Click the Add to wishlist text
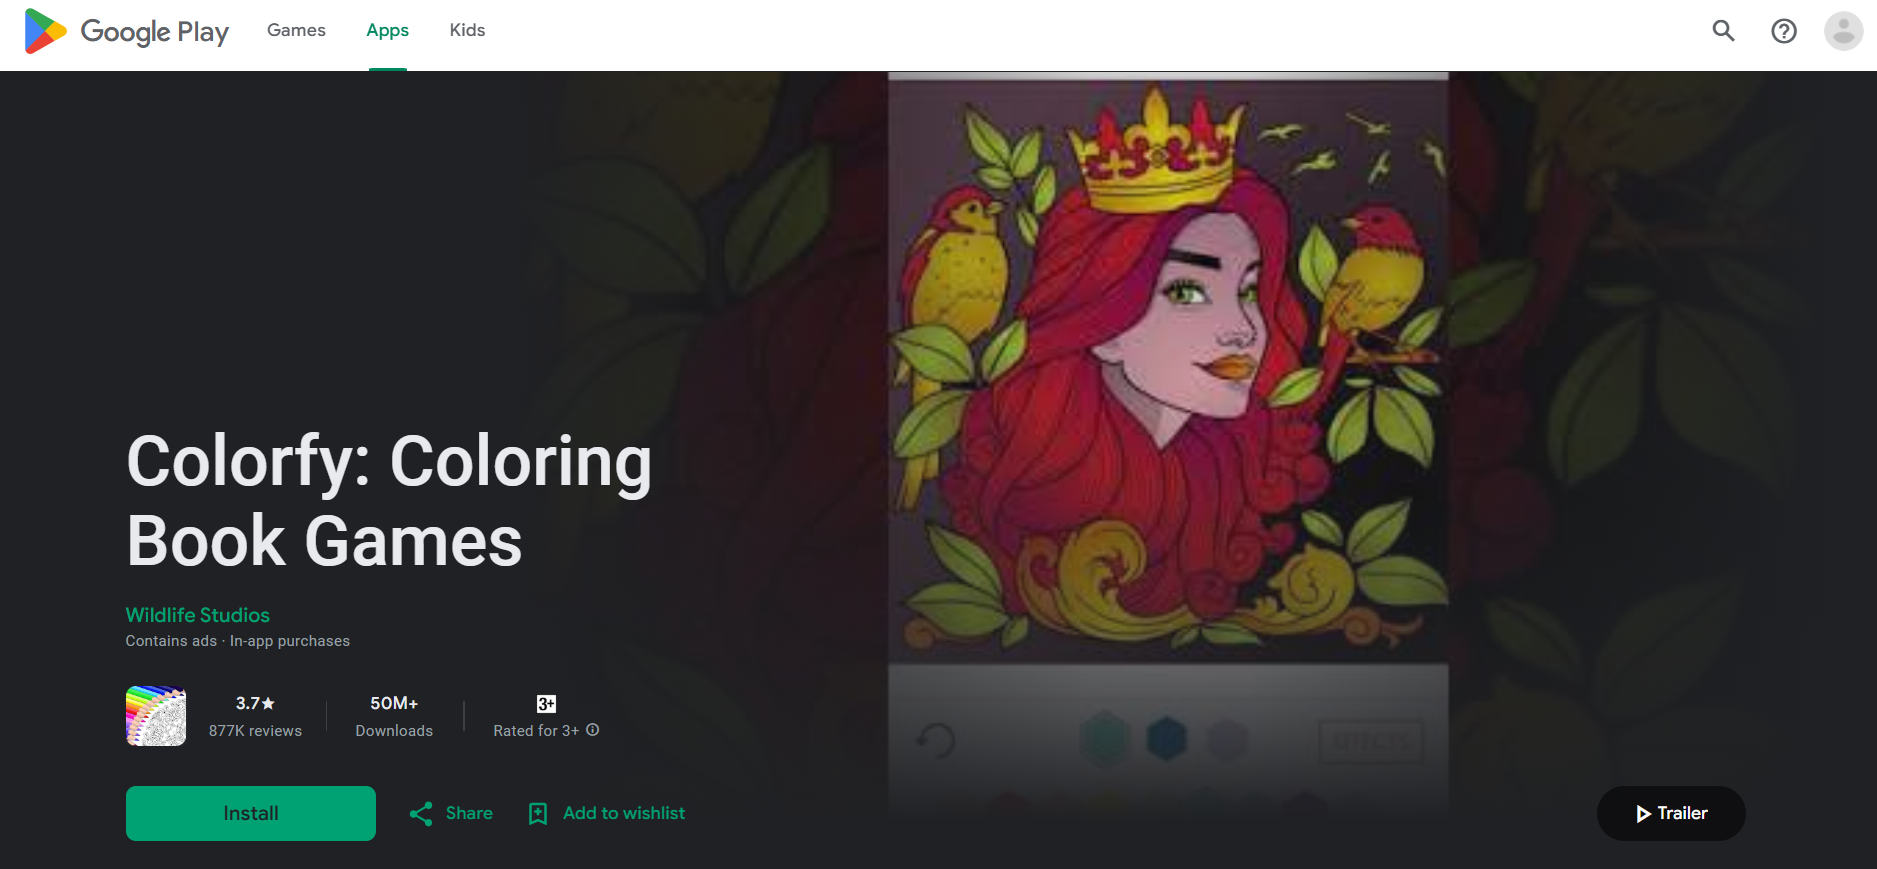Screen dimensions: 1877x869 click(624, 813)
